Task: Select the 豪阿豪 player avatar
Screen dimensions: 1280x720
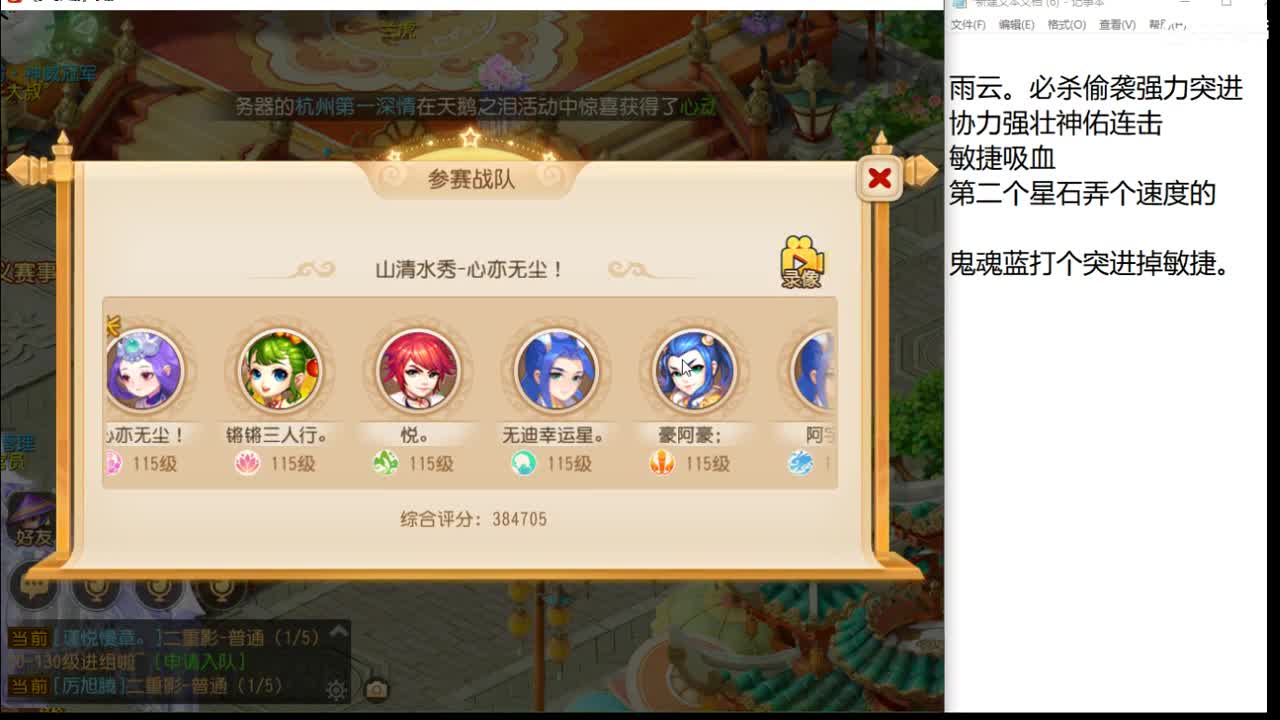Action: coord(693,370)
